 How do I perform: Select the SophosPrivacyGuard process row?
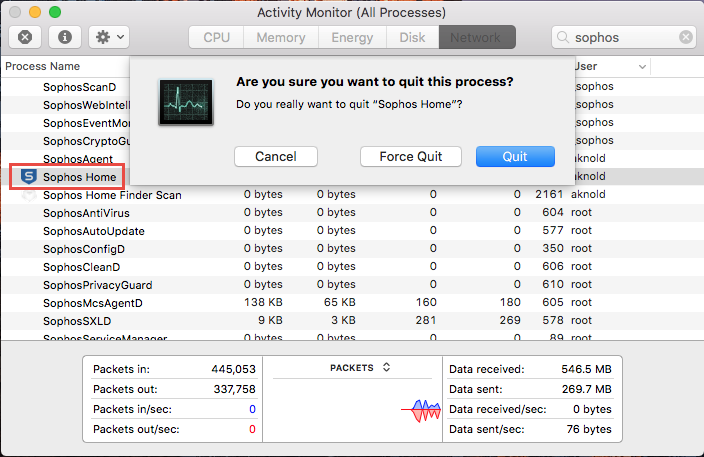pyautogui.click(x=352, y=285)
